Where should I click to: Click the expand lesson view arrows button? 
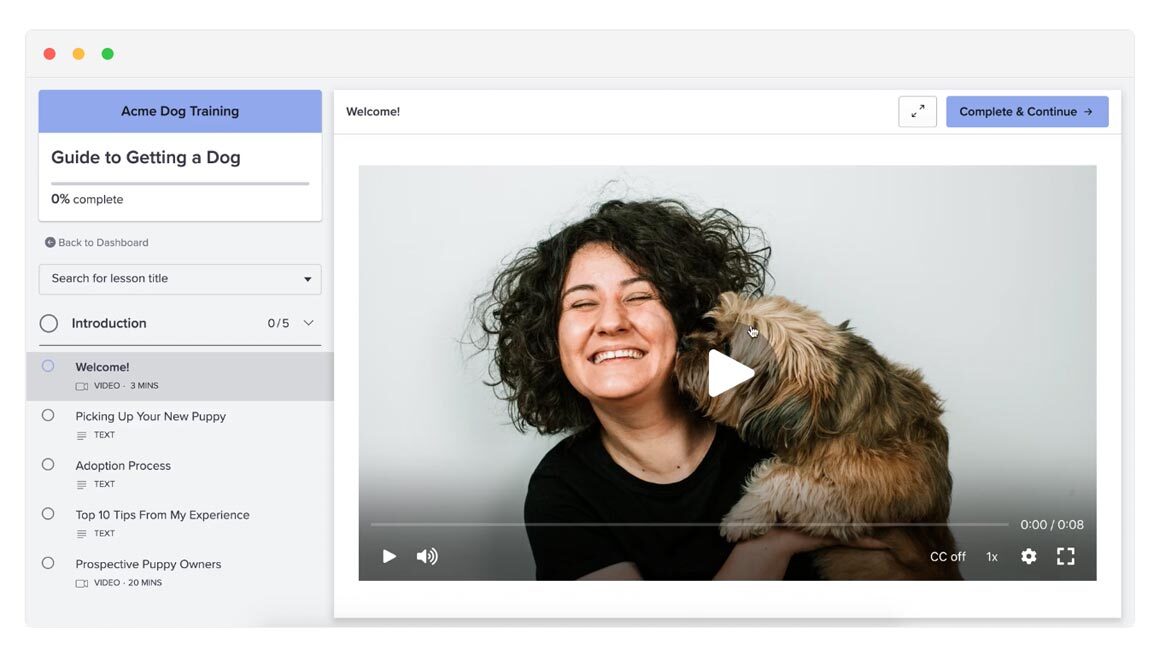click(x=917, y=112)
